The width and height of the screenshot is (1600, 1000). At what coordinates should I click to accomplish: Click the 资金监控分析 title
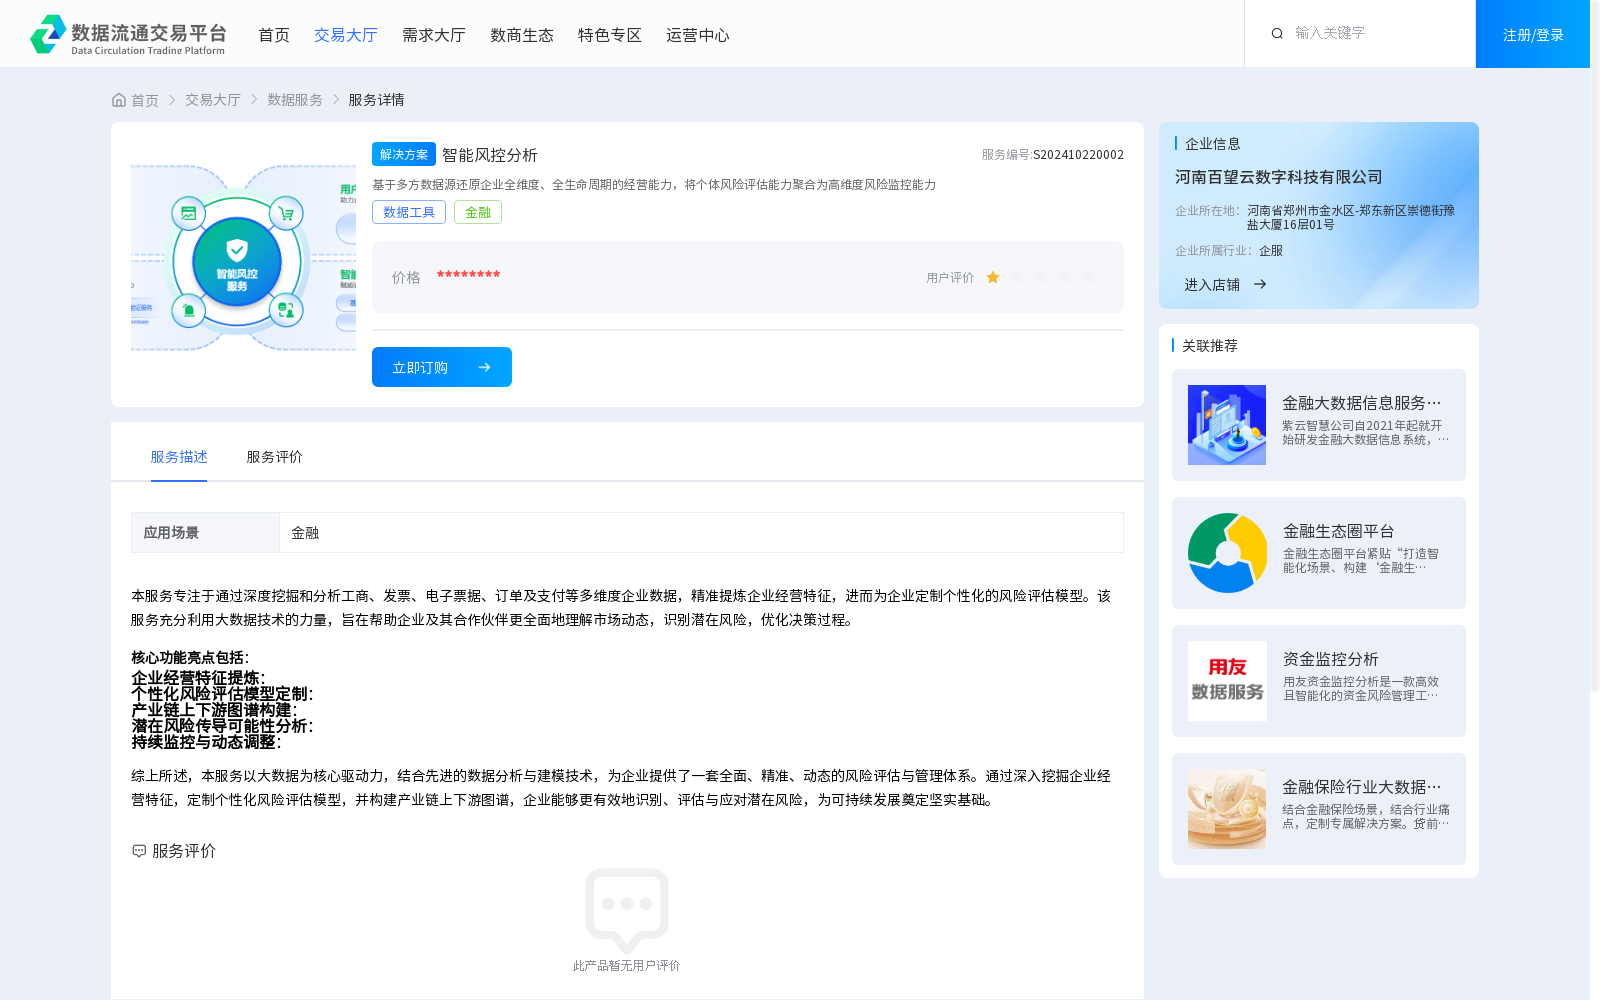1330,659
